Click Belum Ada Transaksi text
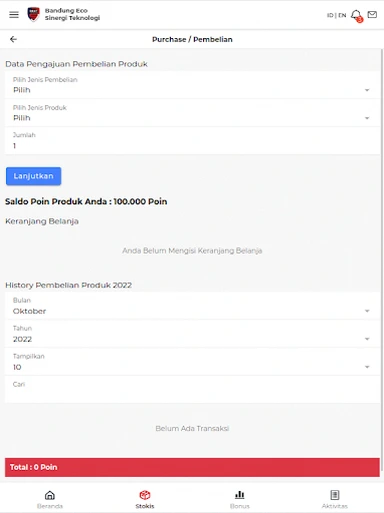This screenshot has width=384, height=513. click(x=192, y=428)
